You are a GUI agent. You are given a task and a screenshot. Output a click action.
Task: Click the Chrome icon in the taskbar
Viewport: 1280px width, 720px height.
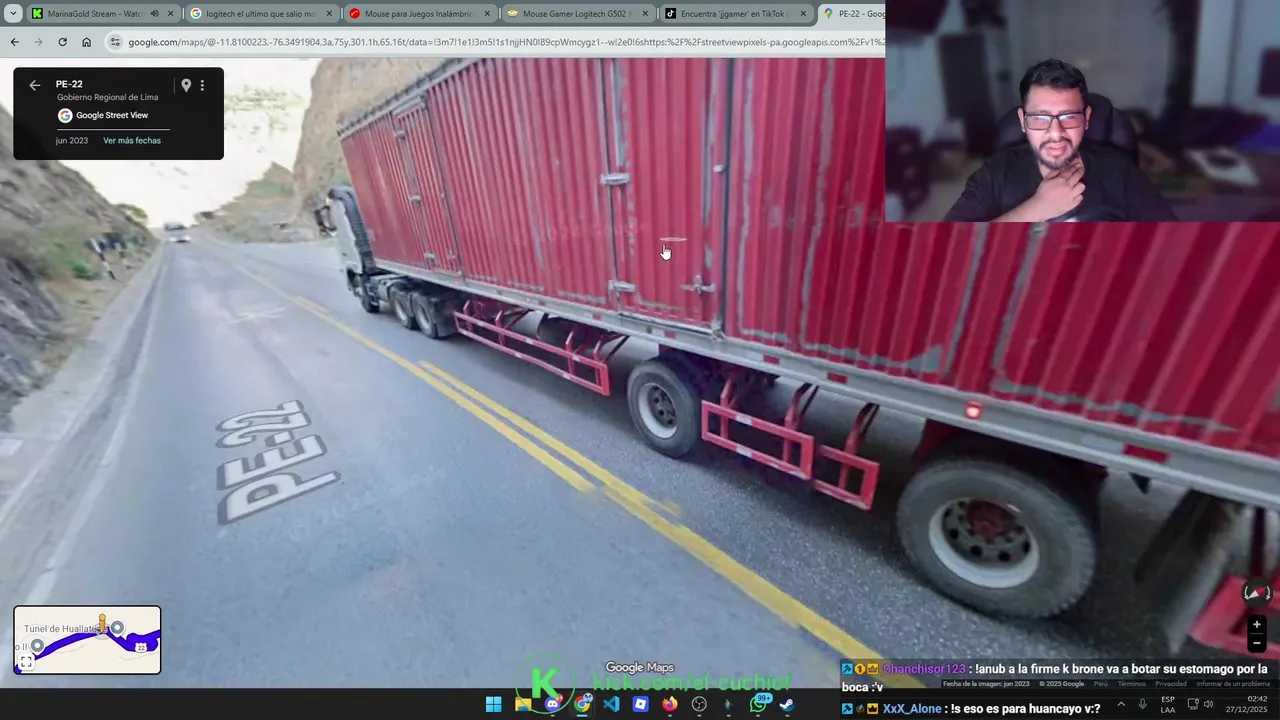click(x=582, y=704)
